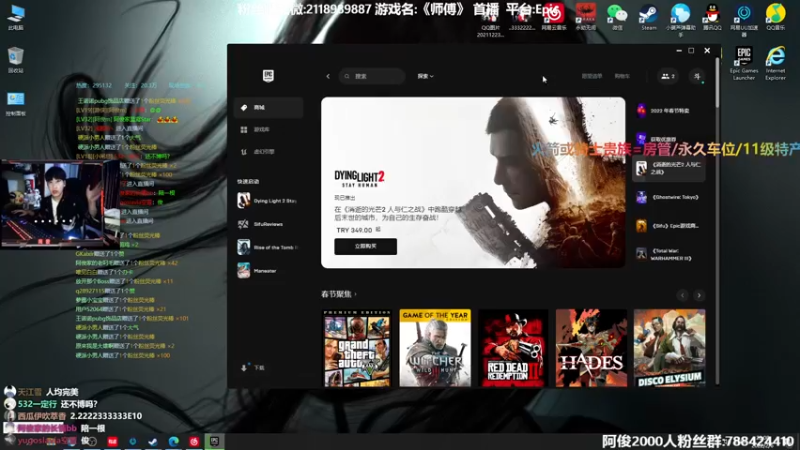Select the 2022 Spring Sale carousel entry

[669, 110]
